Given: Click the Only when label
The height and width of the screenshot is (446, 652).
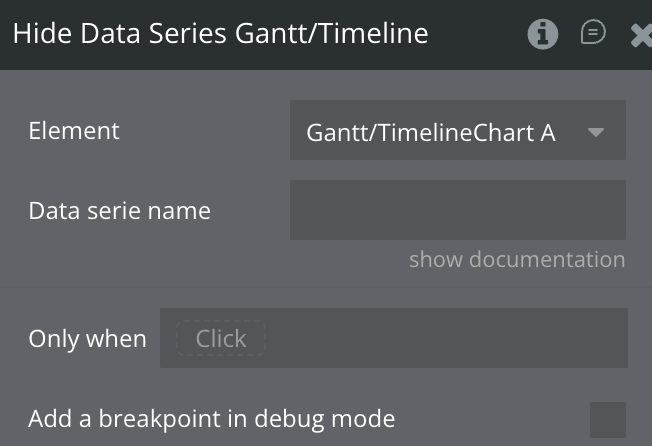Looking at the screenshot, I should tap(87, 339).
